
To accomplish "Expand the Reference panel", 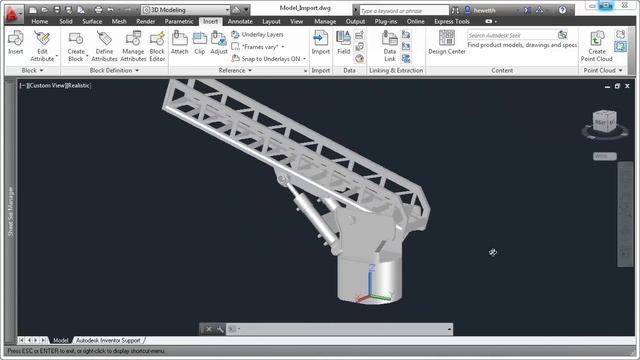I will coord(235,71).
